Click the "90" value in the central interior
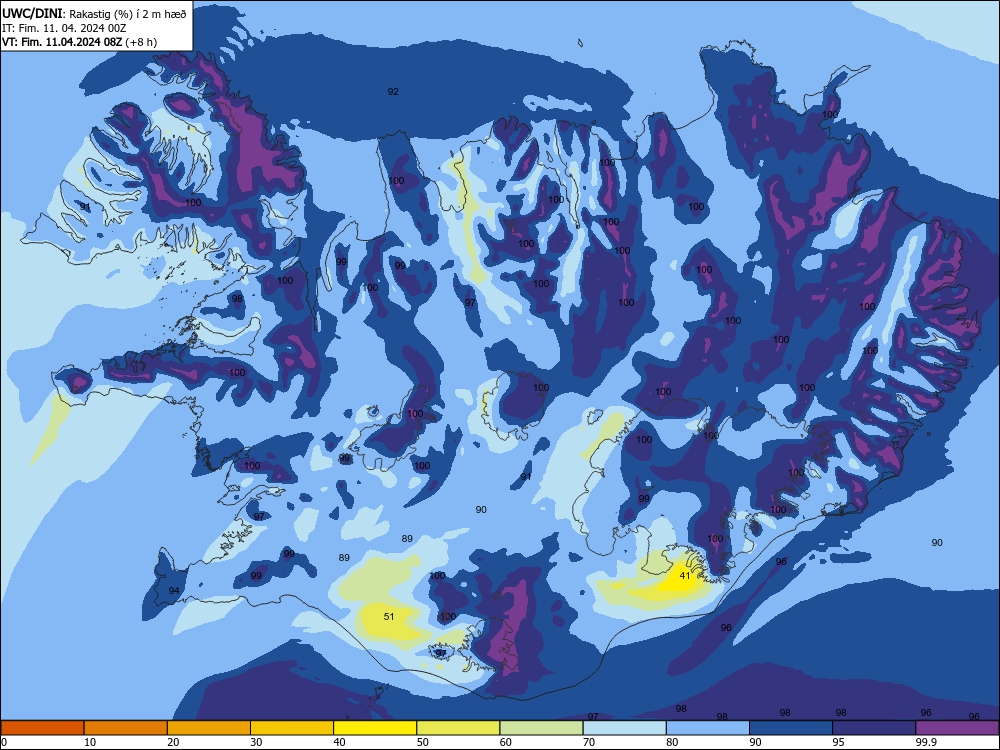Screen dimensions: 1000x750 [x=481, y=509]
